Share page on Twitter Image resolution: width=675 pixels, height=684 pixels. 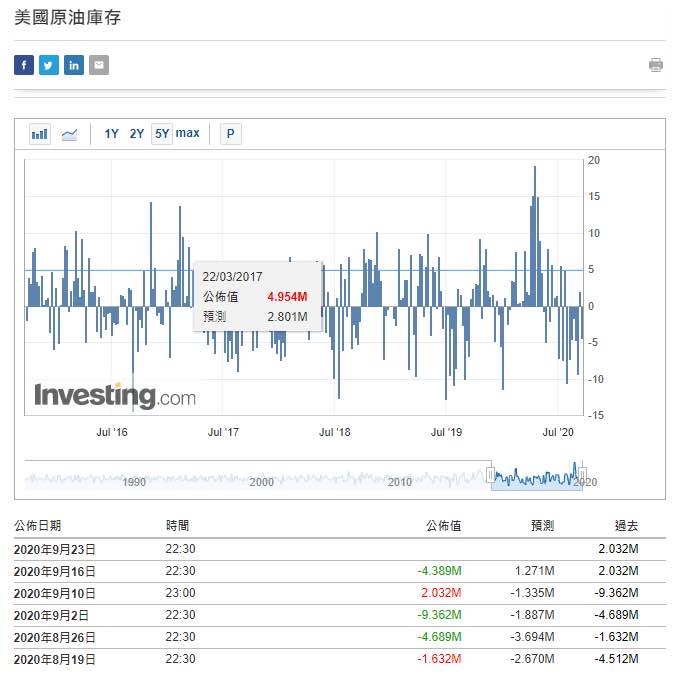click(x=49, y=65)
